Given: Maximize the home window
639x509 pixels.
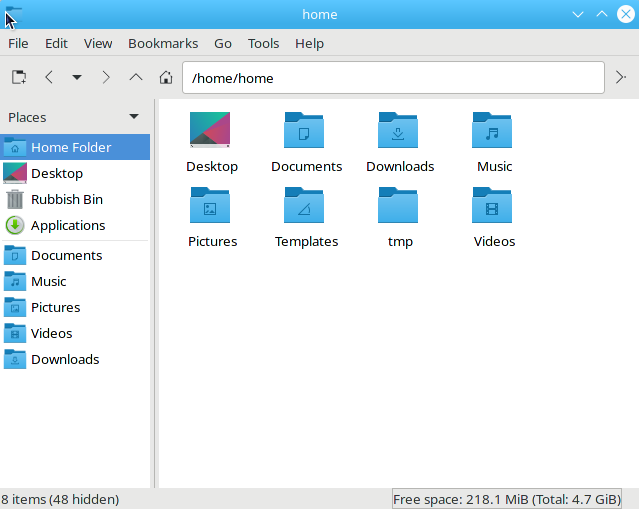Looking at the screenshot, I should (602, 15).
